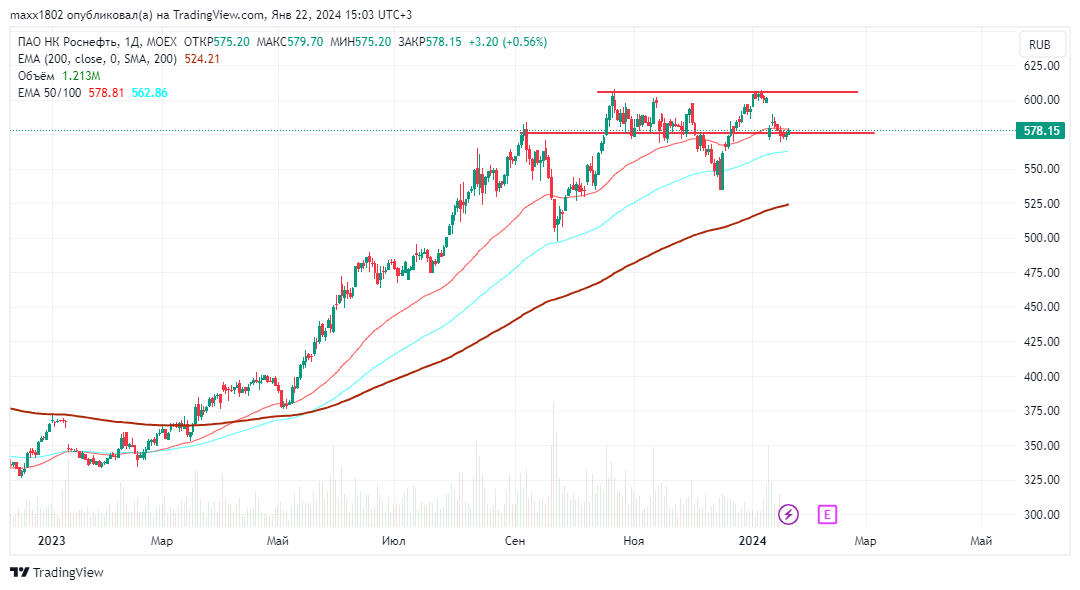Image resolution: width=1080 pixels, height=590 pixels.
Task: Click the purple lightning bolt event icon
Action: (788, 514)
